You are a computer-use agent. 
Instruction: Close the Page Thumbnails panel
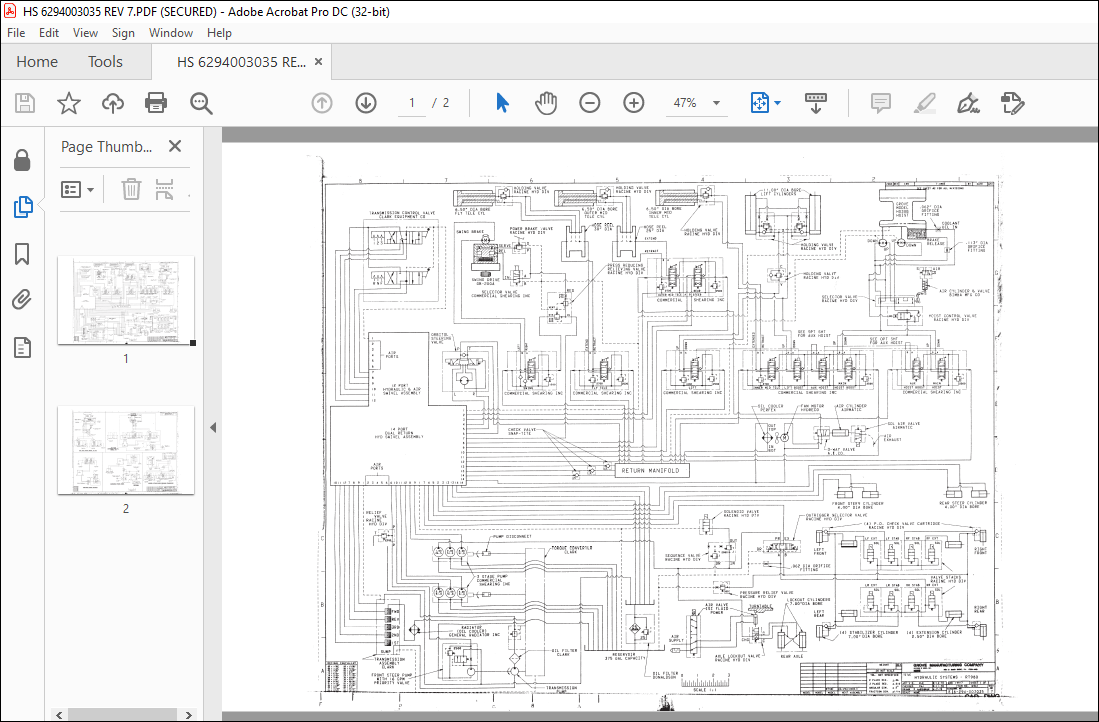175,146
